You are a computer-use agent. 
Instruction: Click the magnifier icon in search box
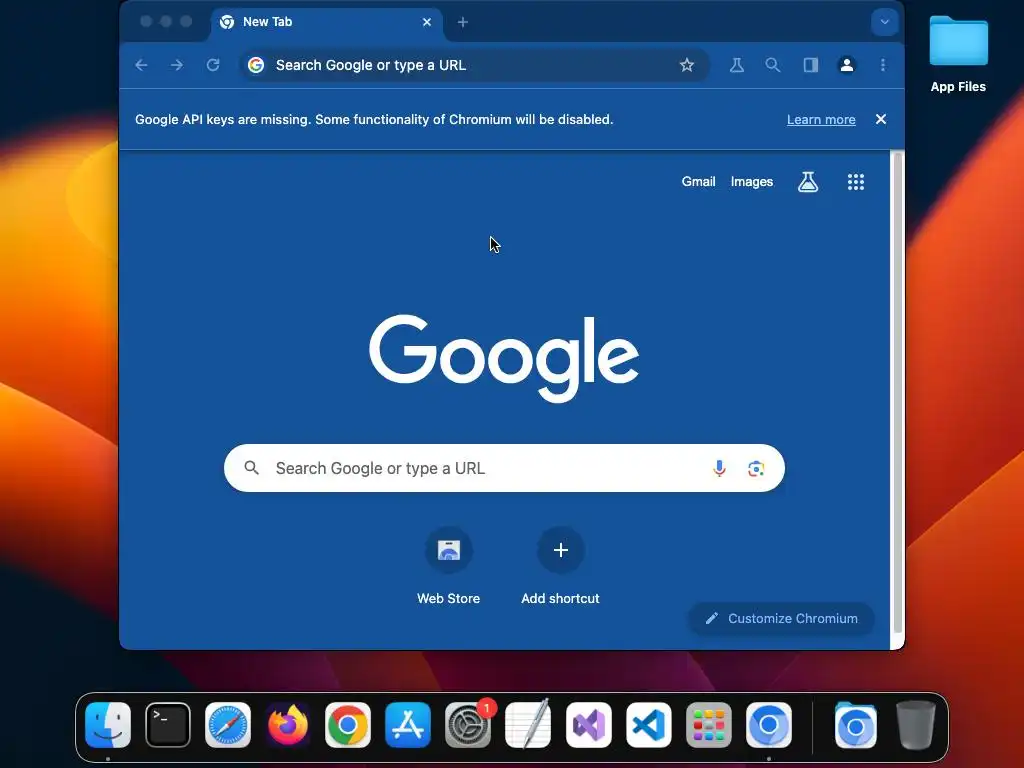(x=251, y=468)
